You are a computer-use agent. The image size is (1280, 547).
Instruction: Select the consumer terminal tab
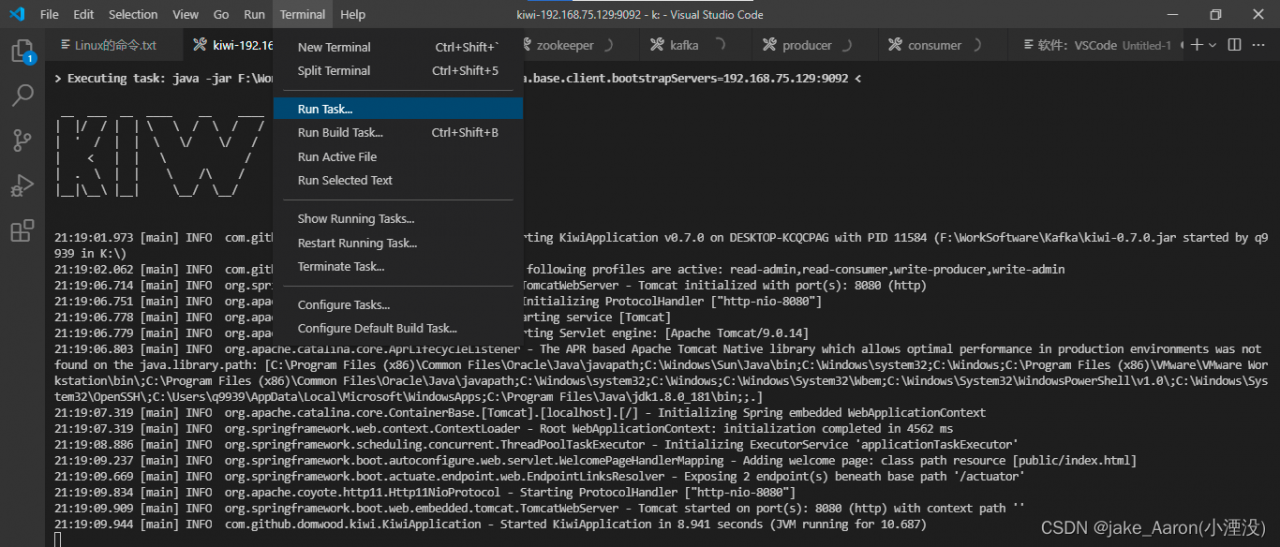pos(934,45)
